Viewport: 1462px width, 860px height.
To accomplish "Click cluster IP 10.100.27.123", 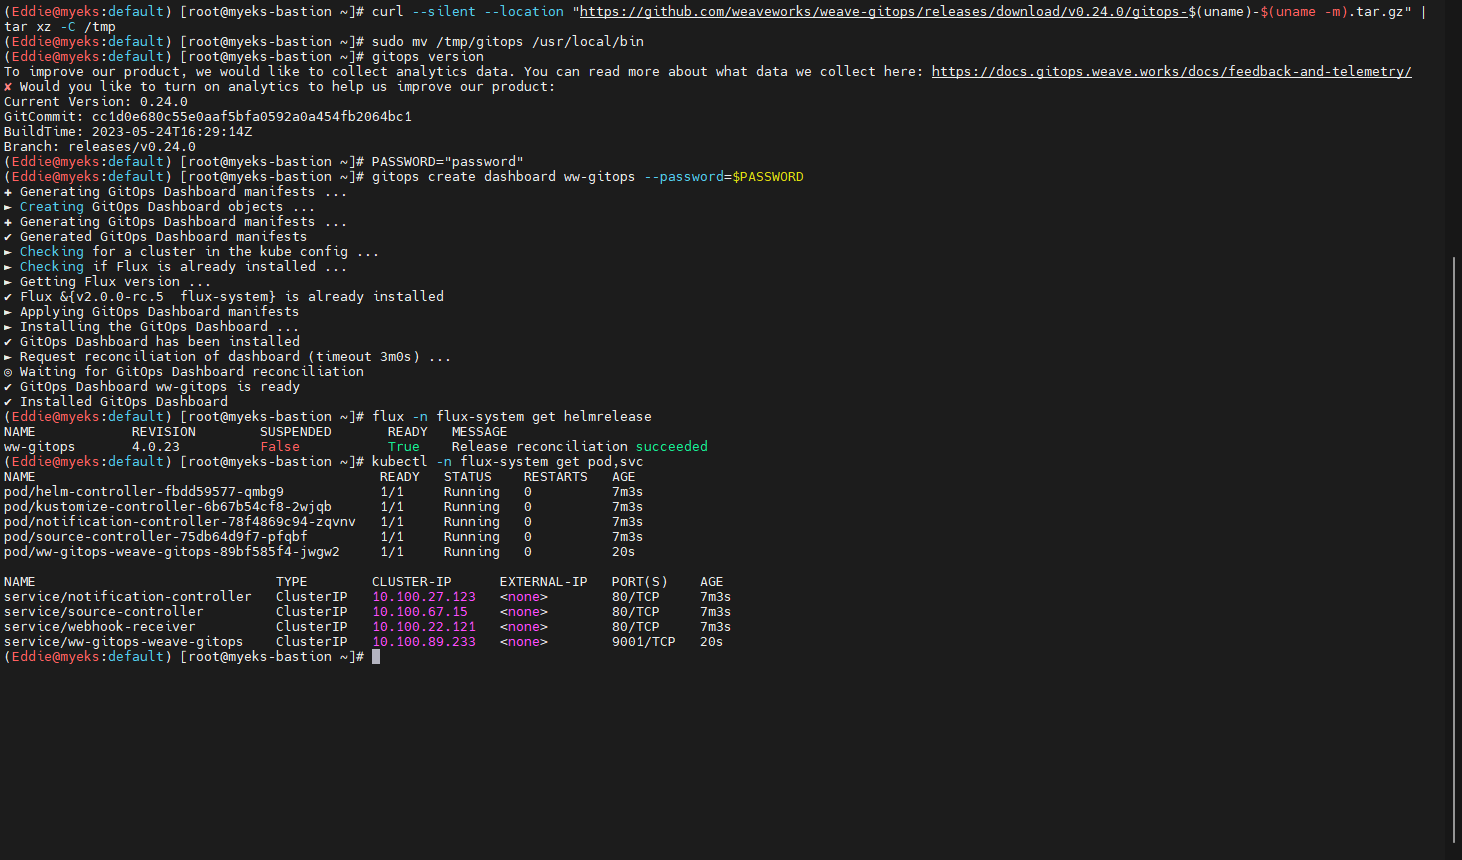I will [x=424, y=597].
